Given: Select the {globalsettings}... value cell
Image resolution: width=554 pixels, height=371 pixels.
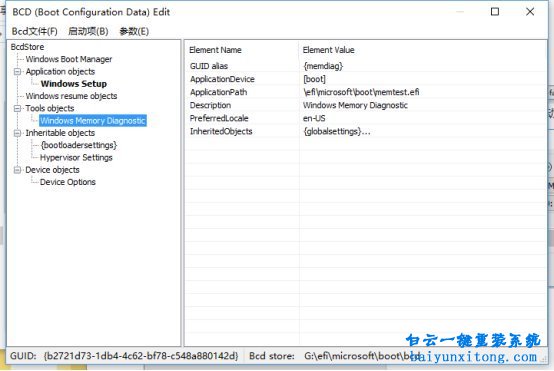Looking at the screenshot, I should (x=337, y=131).
